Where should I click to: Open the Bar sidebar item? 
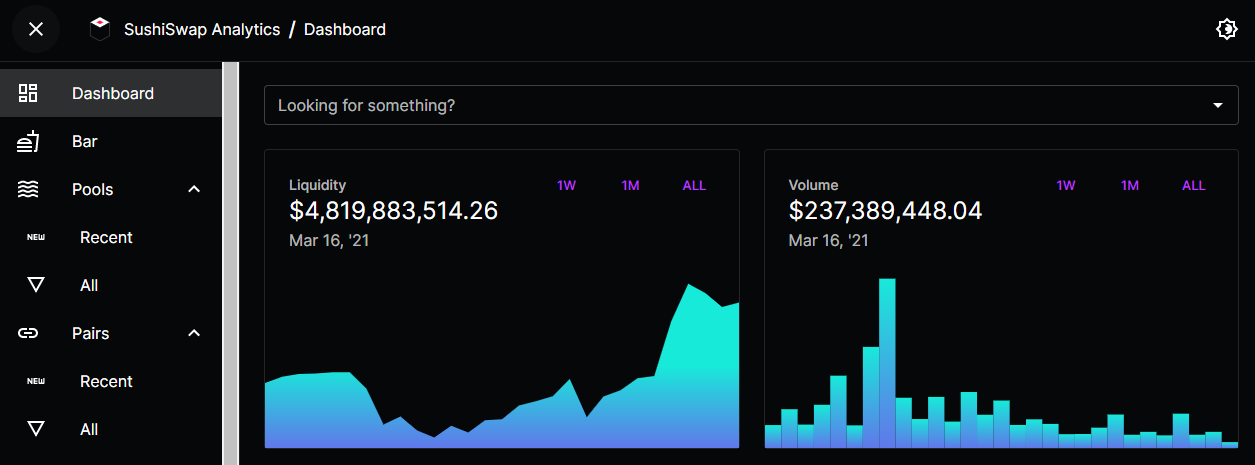111,141
